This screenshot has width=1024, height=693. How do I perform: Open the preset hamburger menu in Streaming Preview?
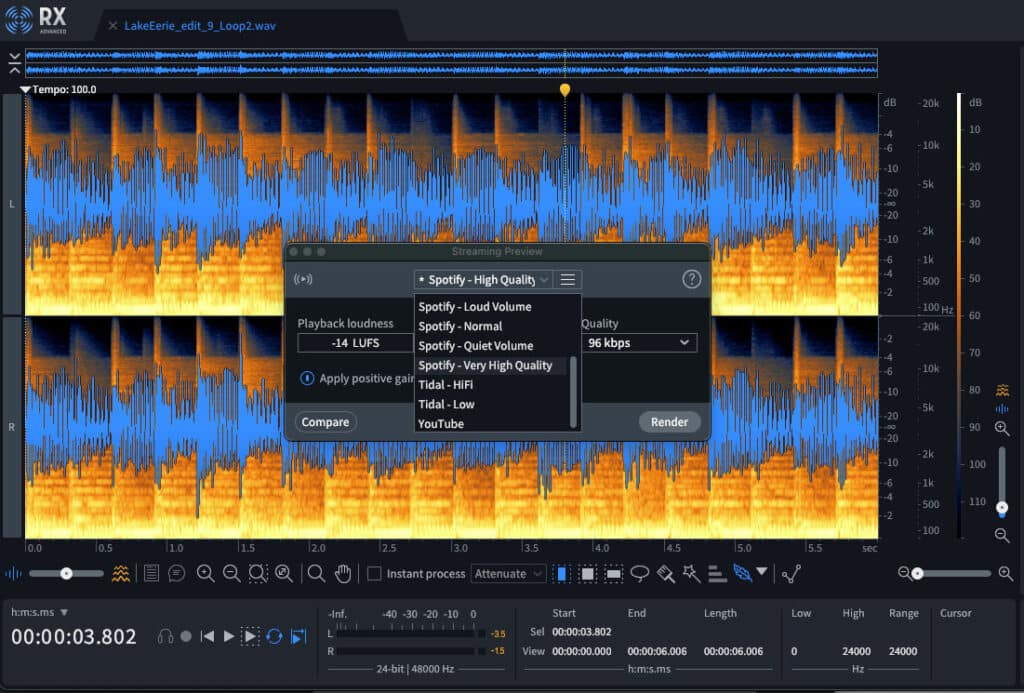click(567, 280)
